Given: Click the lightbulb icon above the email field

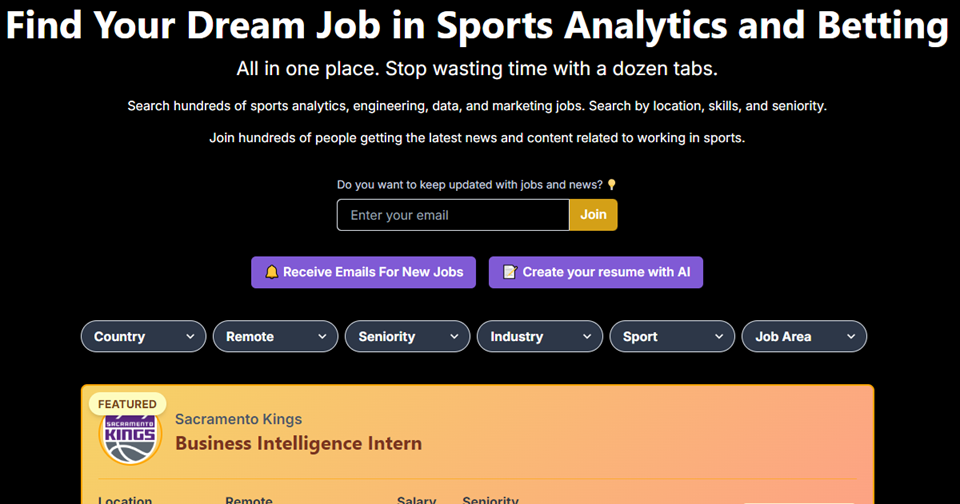Looking at the screenshot, I should [612, 185].
